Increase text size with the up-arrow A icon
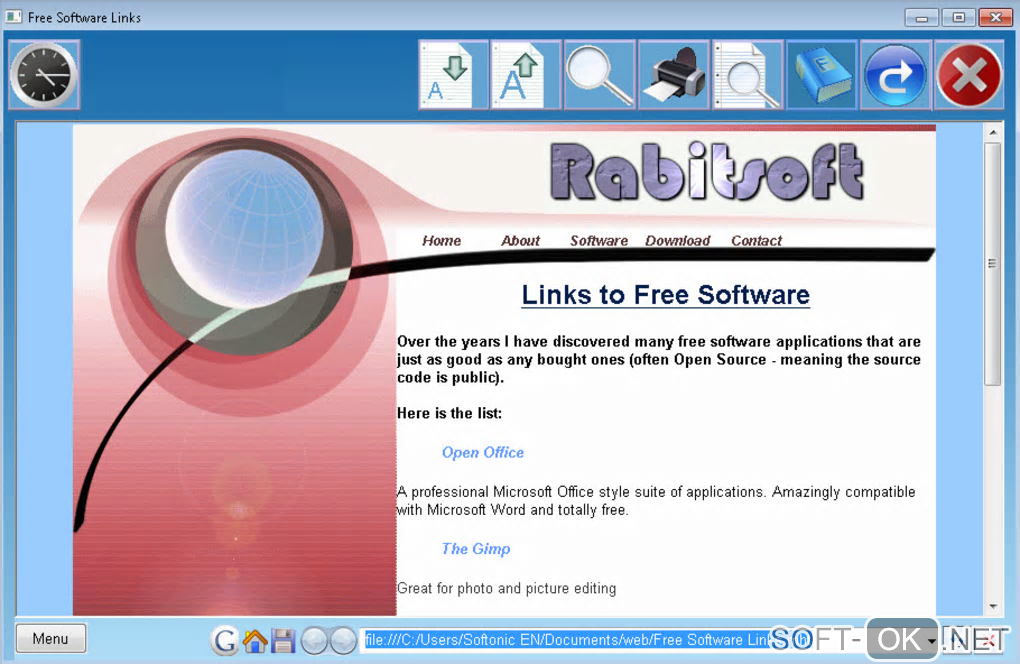Viewport: 1020px width, 664px height. 525,75
